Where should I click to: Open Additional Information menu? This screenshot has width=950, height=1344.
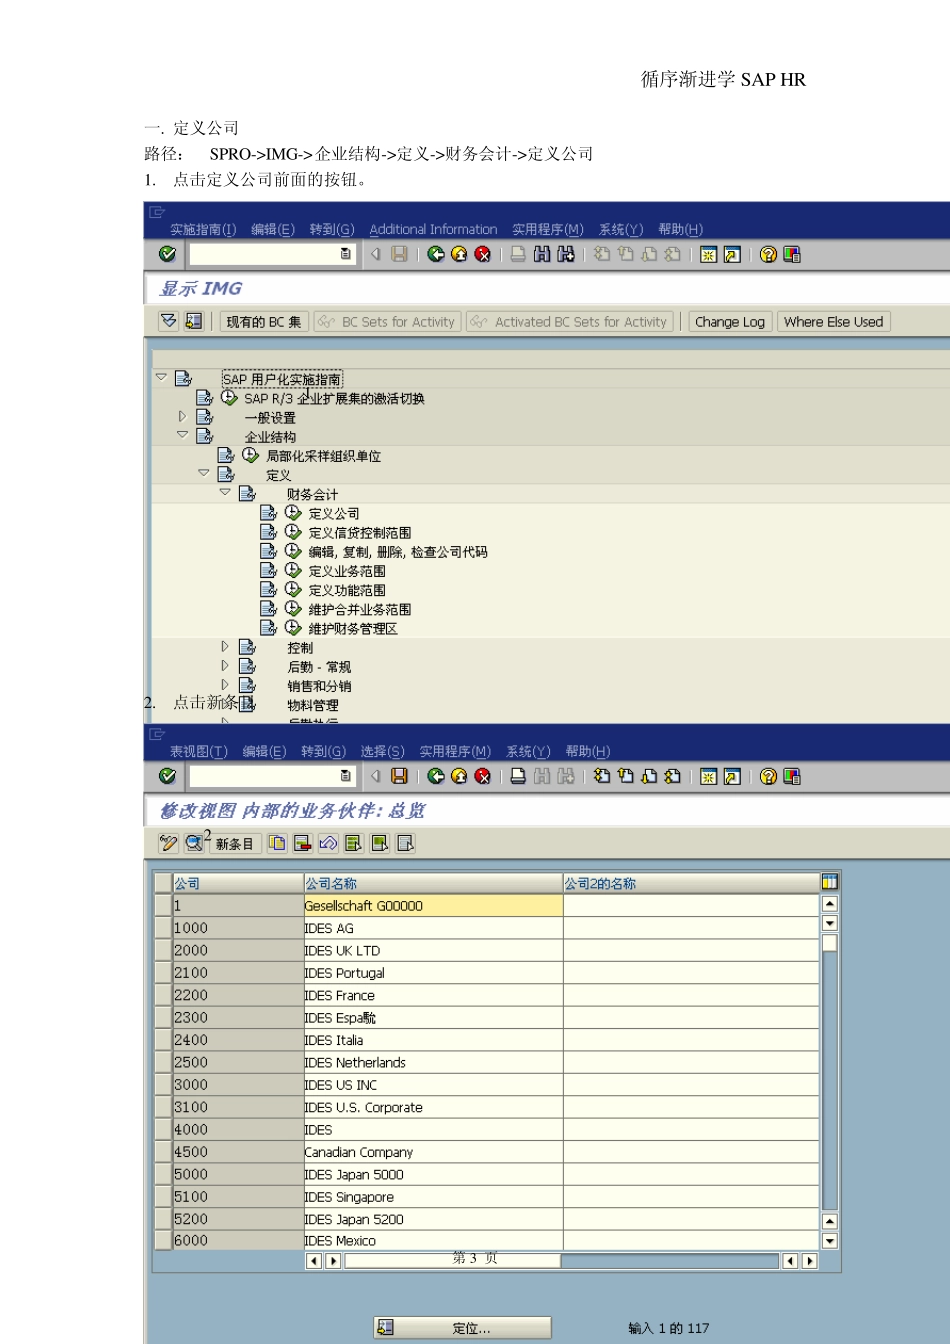pyautogui.click(x=433, y=229)
